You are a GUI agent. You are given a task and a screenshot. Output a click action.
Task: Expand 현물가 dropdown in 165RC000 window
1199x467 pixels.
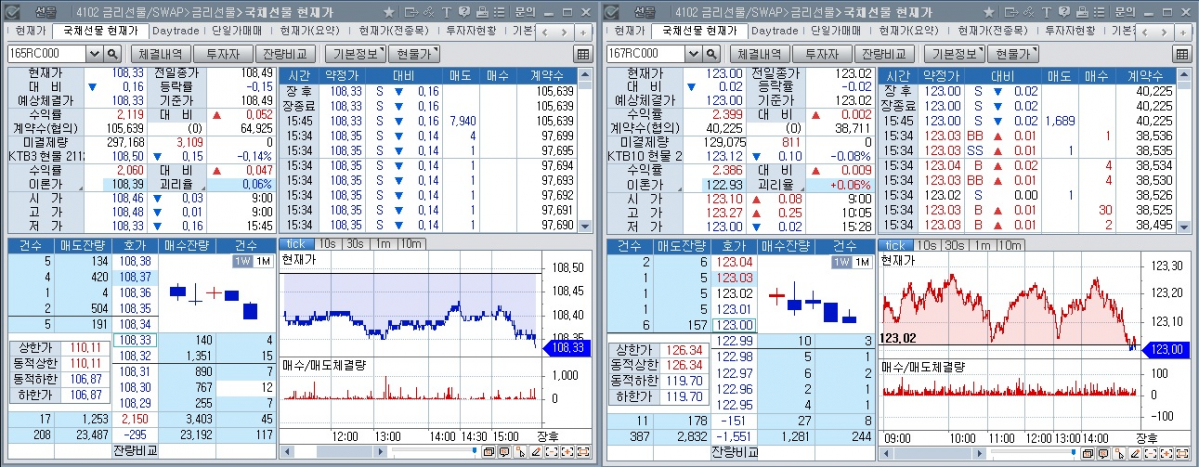[414, 54]
